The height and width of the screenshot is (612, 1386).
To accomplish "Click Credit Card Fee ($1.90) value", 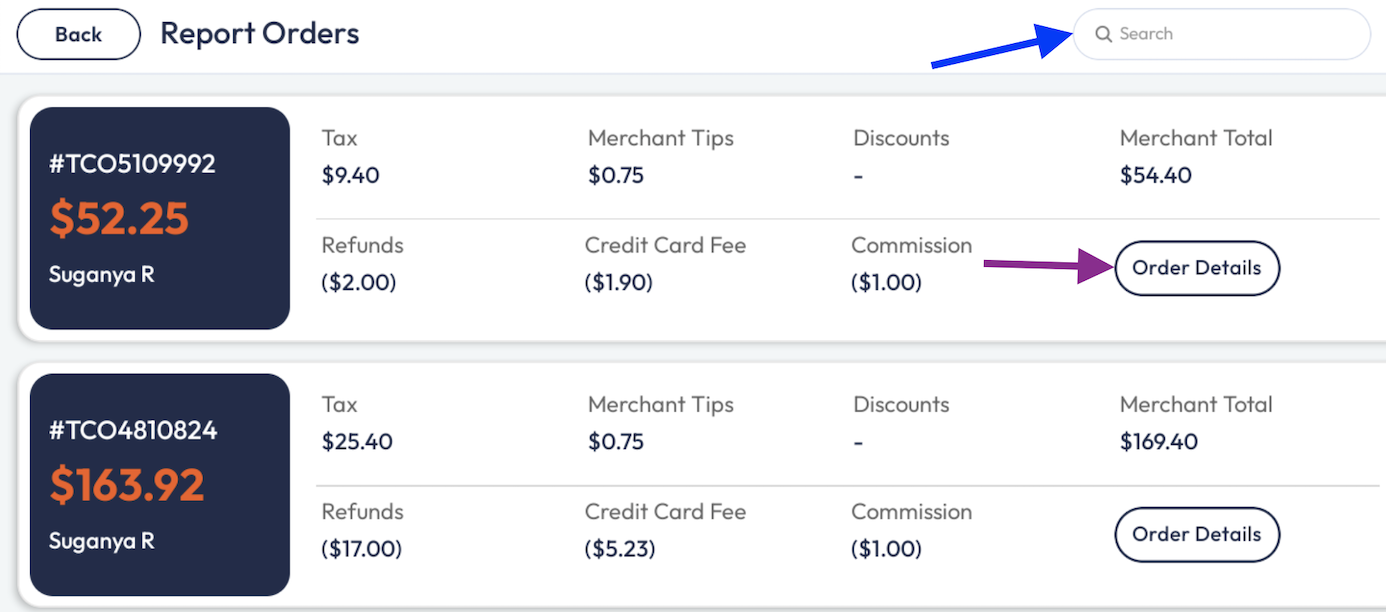I will 618,283.
